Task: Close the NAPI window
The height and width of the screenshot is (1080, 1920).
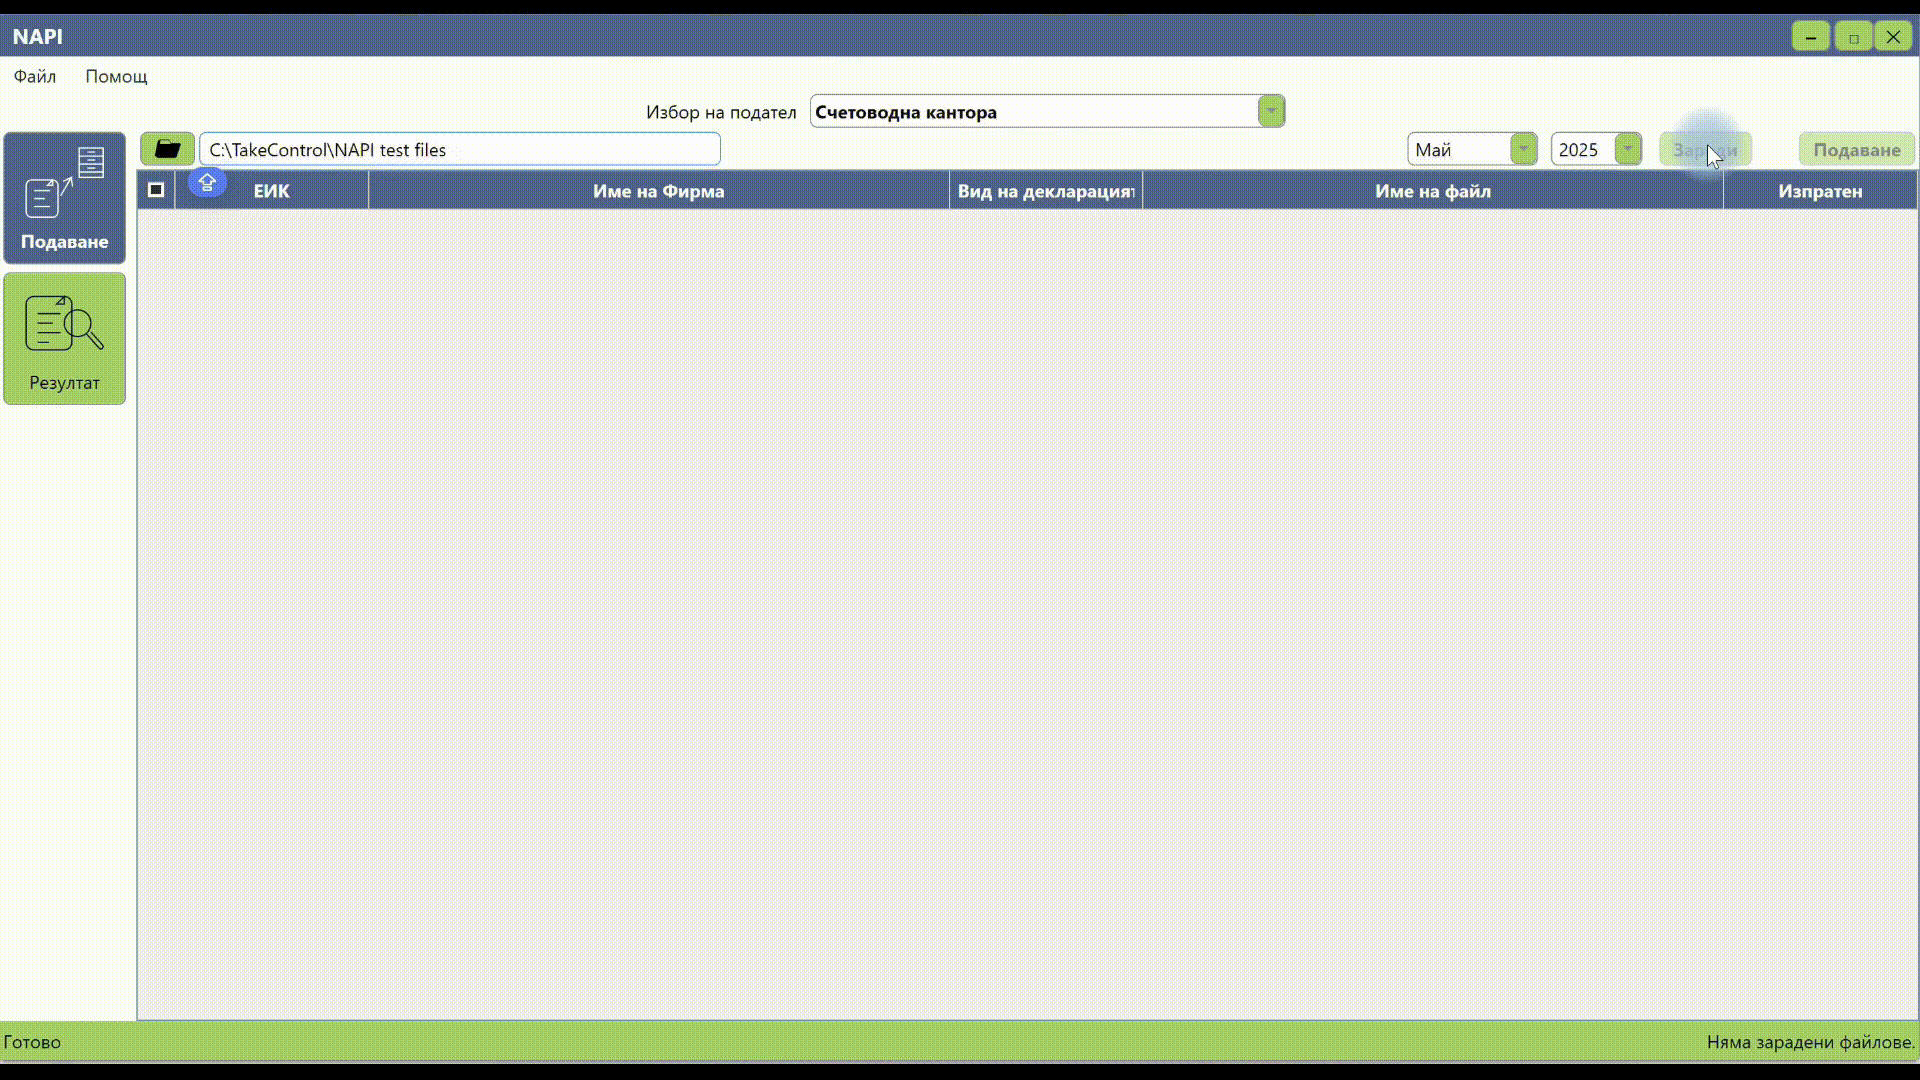Action: point(1894,37)
